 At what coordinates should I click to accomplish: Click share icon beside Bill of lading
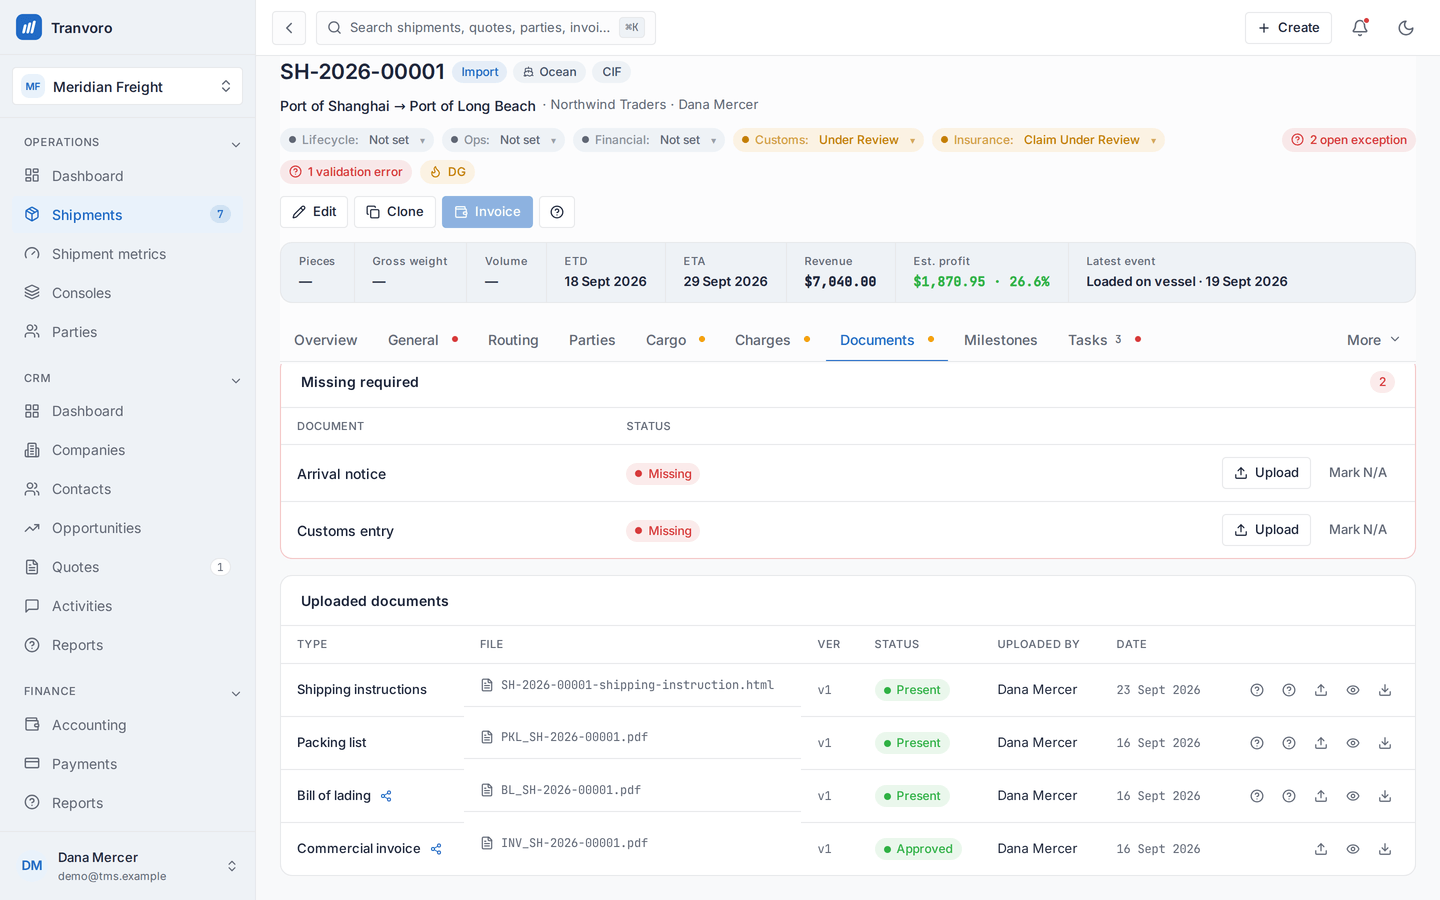point(386,796)
